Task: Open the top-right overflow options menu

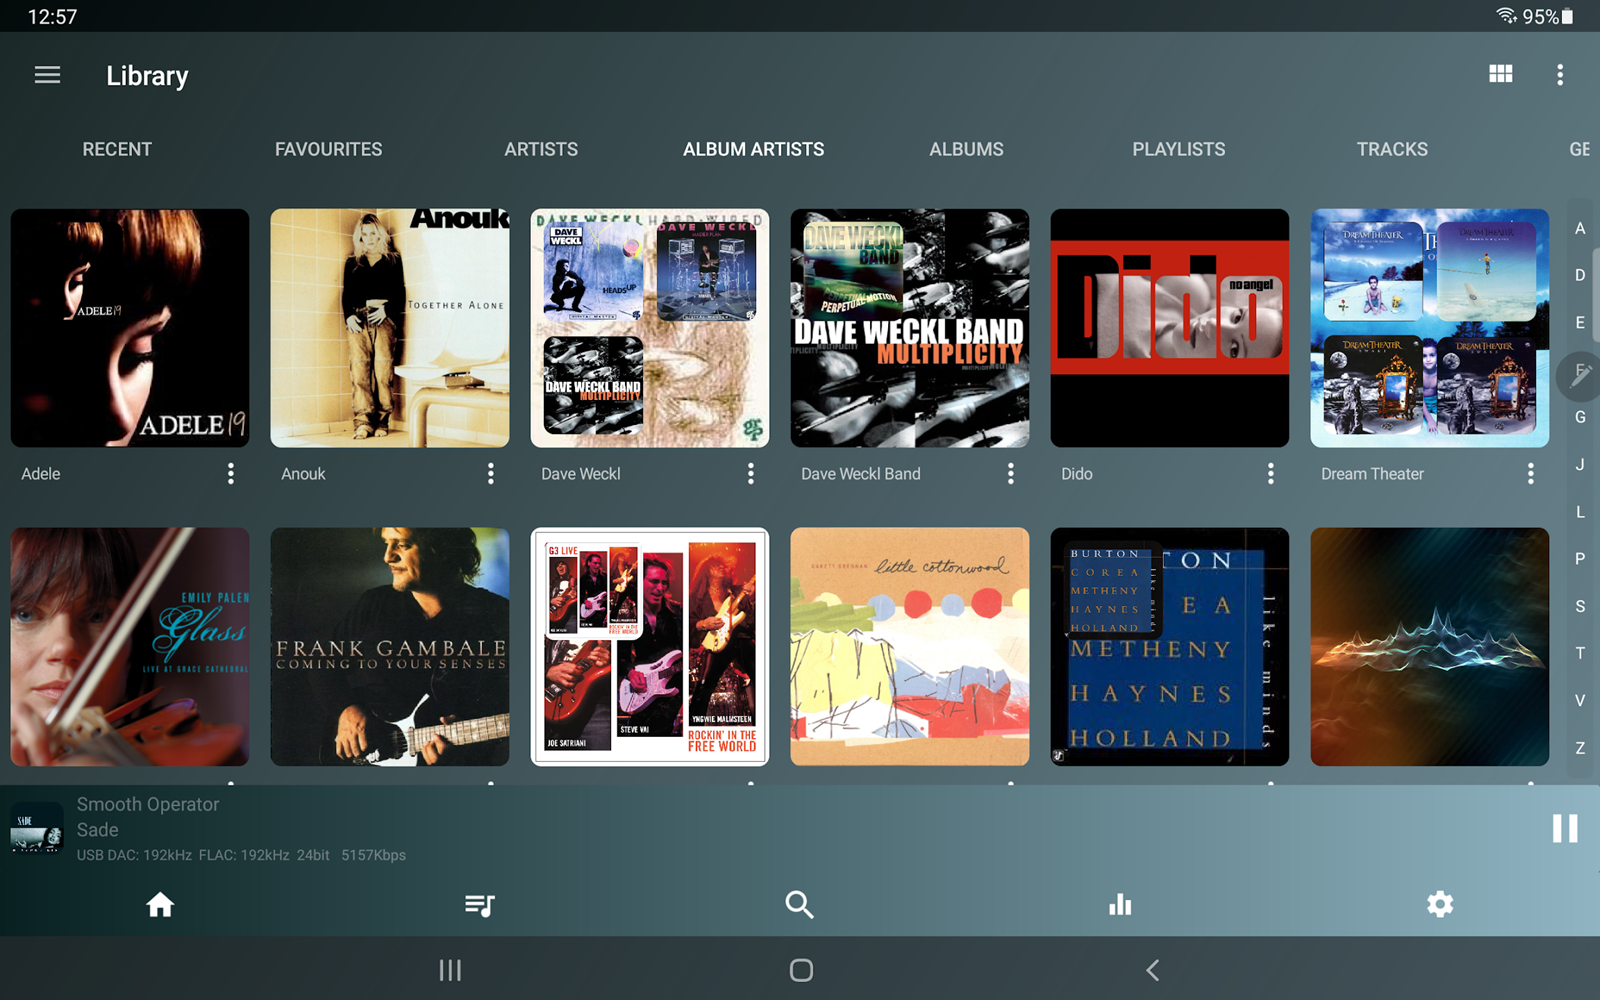Action: point(1560,75)
